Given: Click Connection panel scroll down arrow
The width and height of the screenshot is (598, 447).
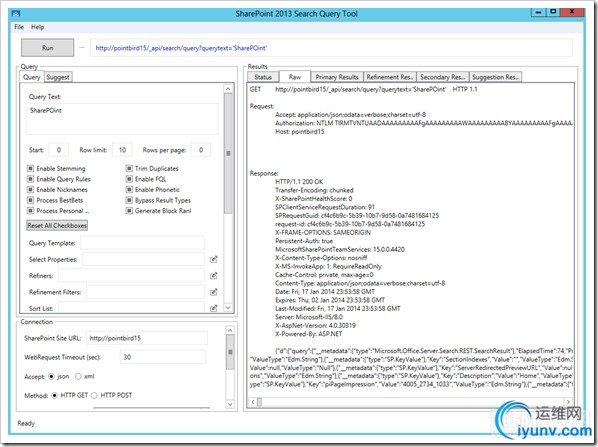Looking at the screenshot, I should tap(230, 404).
